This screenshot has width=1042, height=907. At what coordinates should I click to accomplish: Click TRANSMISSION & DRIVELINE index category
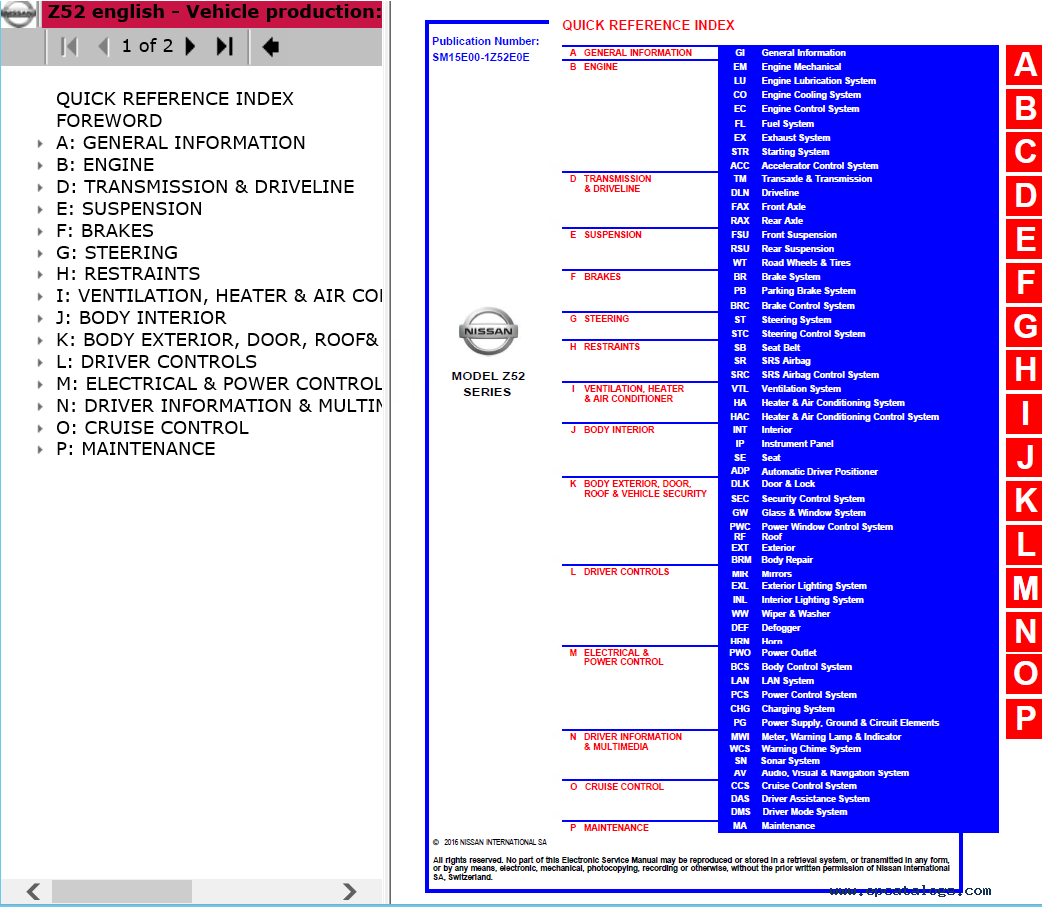(x=617, y=184)
